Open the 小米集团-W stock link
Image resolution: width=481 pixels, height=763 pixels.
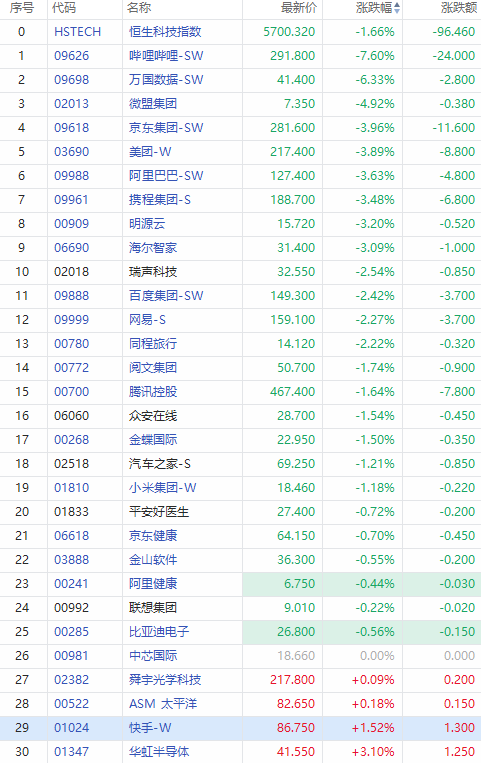(x=163, y=488)
